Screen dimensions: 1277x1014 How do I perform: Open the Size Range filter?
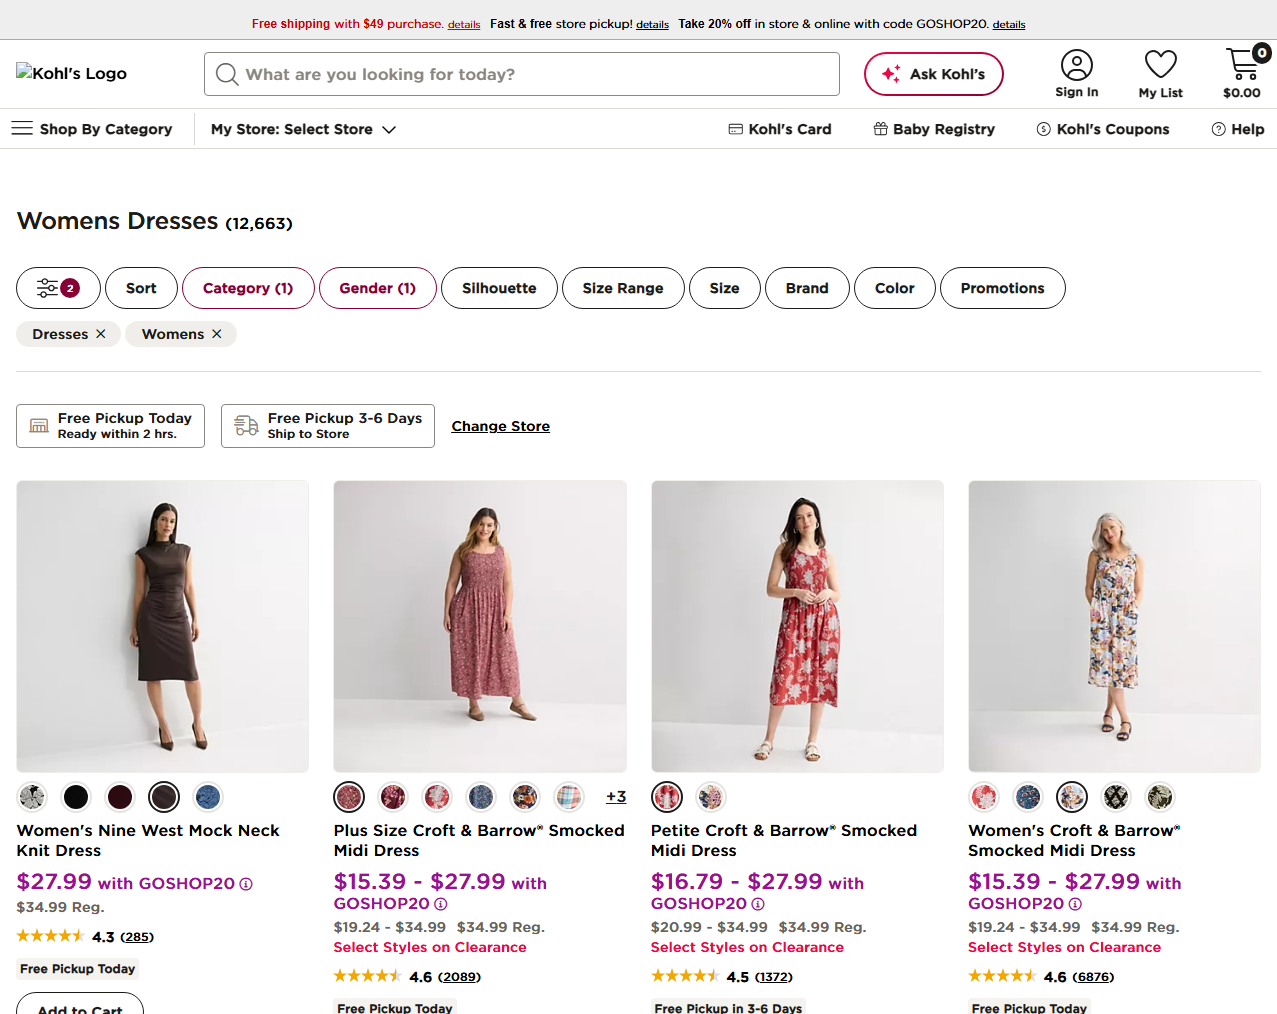click(x=623, y=288)
